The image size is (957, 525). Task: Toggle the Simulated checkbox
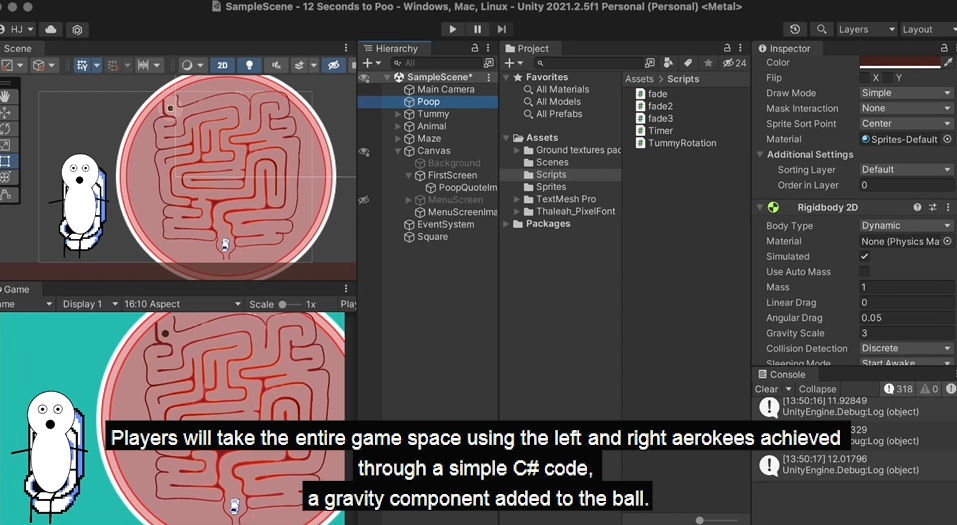click(864, 256)
